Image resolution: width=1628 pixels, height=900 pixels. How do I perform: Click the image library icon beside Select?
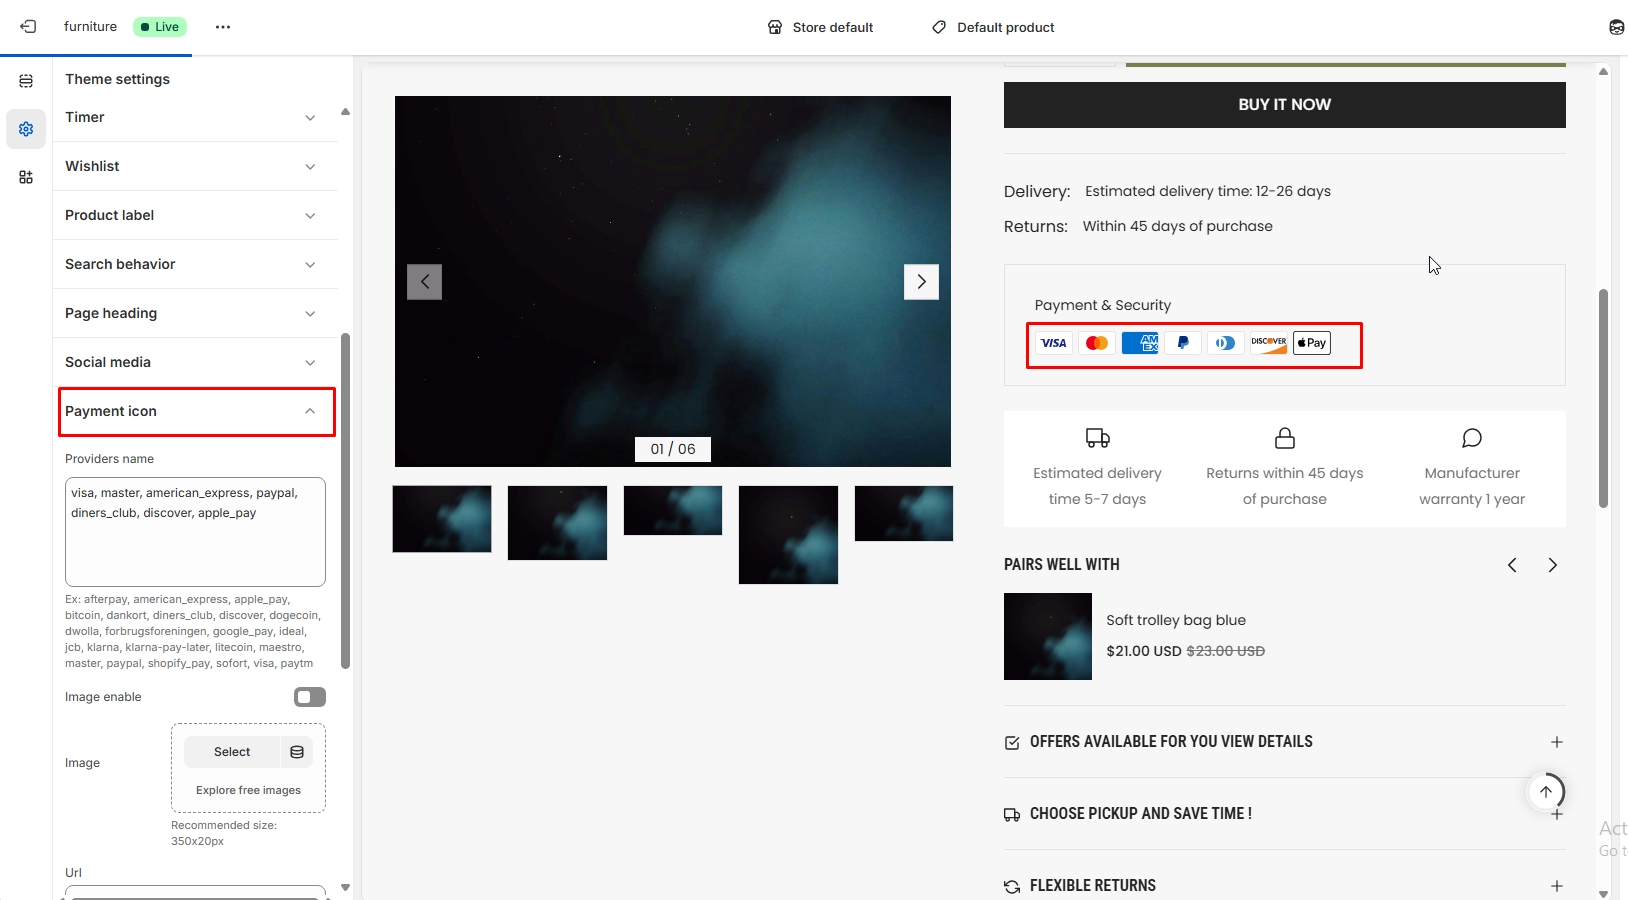297,752
